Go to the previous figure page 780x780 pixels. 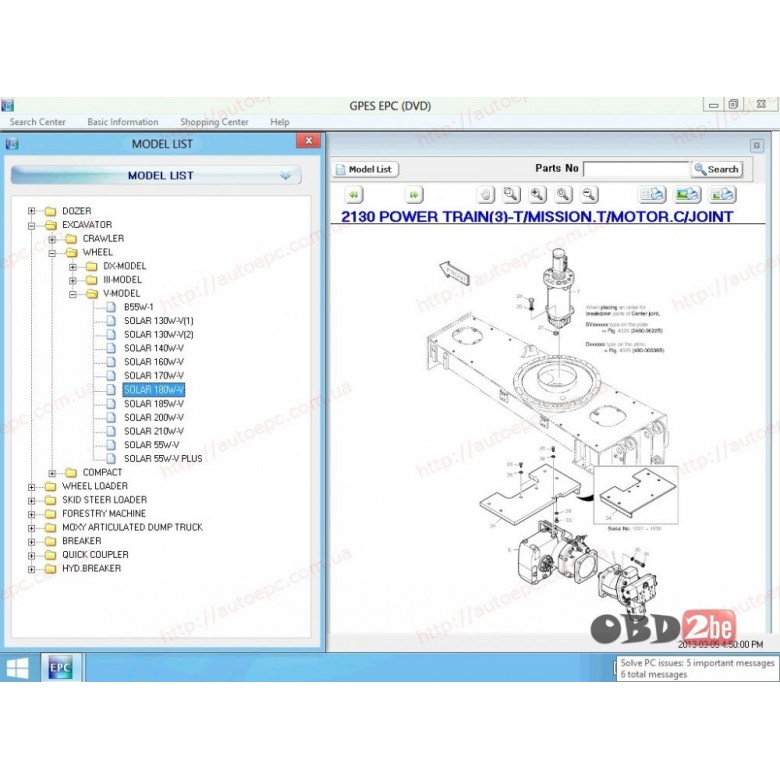click(x=354, y=195)
